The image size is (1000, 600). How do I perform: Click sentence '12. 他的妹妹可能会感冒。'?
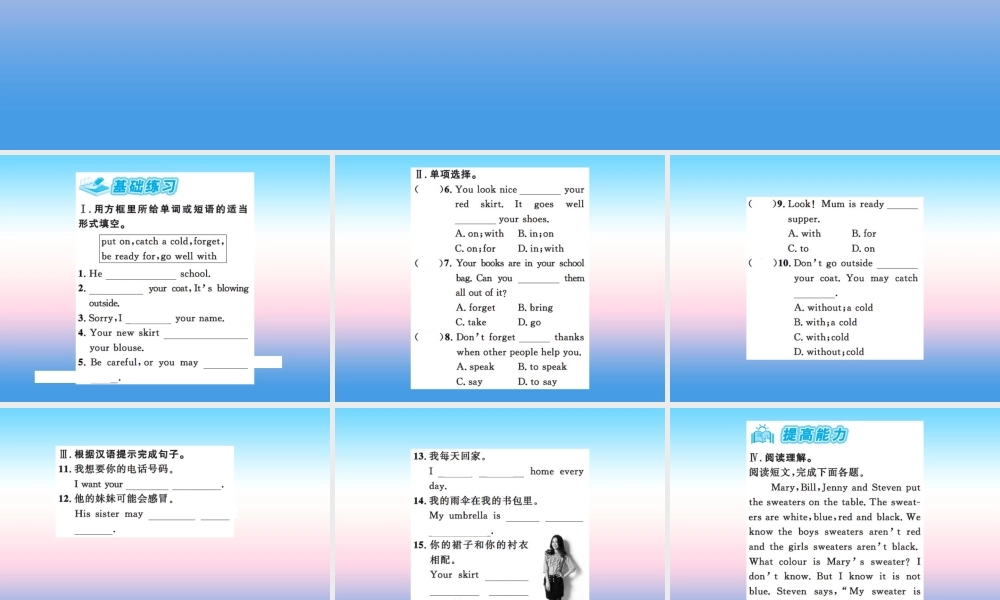pyautogui.click(x=117, y=499)
